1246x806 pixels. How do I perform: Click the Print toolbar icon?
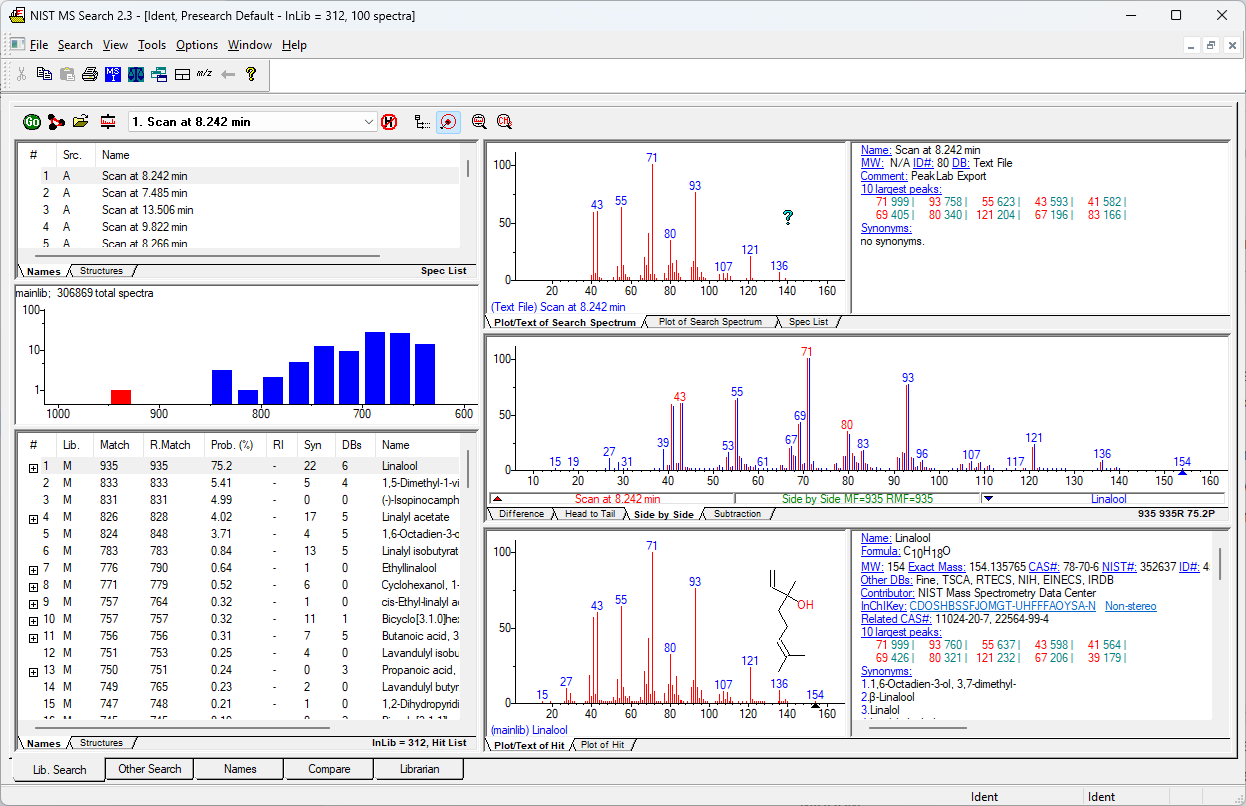pyautogui.click(x=90, y=74)
